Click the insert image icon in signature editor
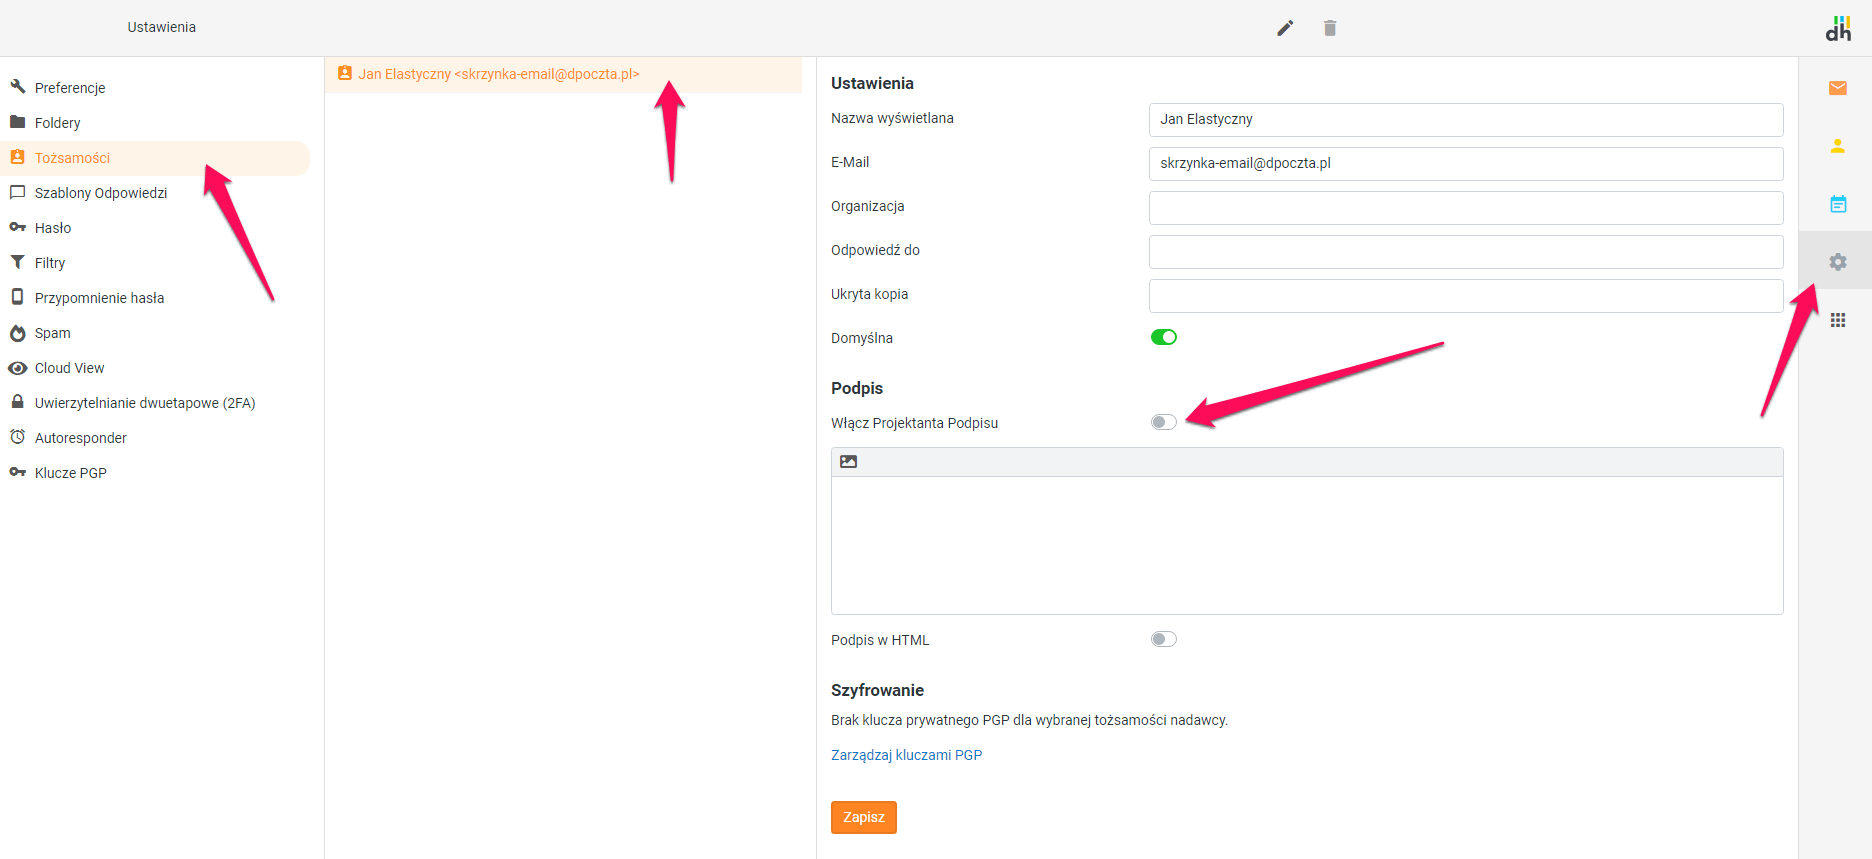Image resolution: width=1872 pixels, height=859 pixels. [849, 462]
